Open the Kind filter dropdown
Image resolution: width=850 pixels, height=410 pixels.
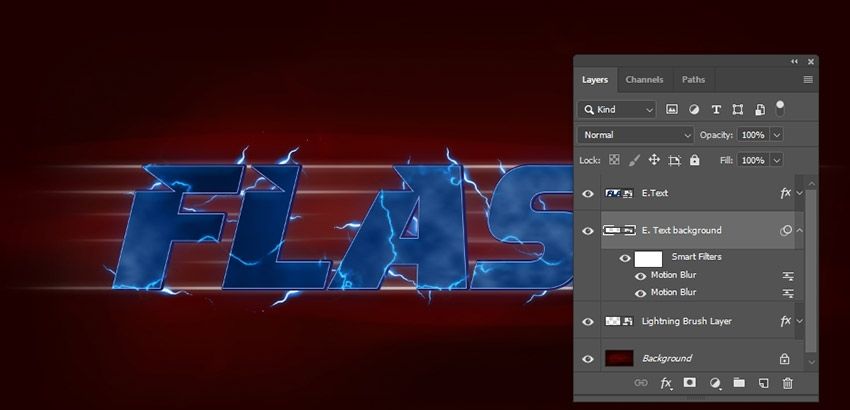(x=617, y=110)
